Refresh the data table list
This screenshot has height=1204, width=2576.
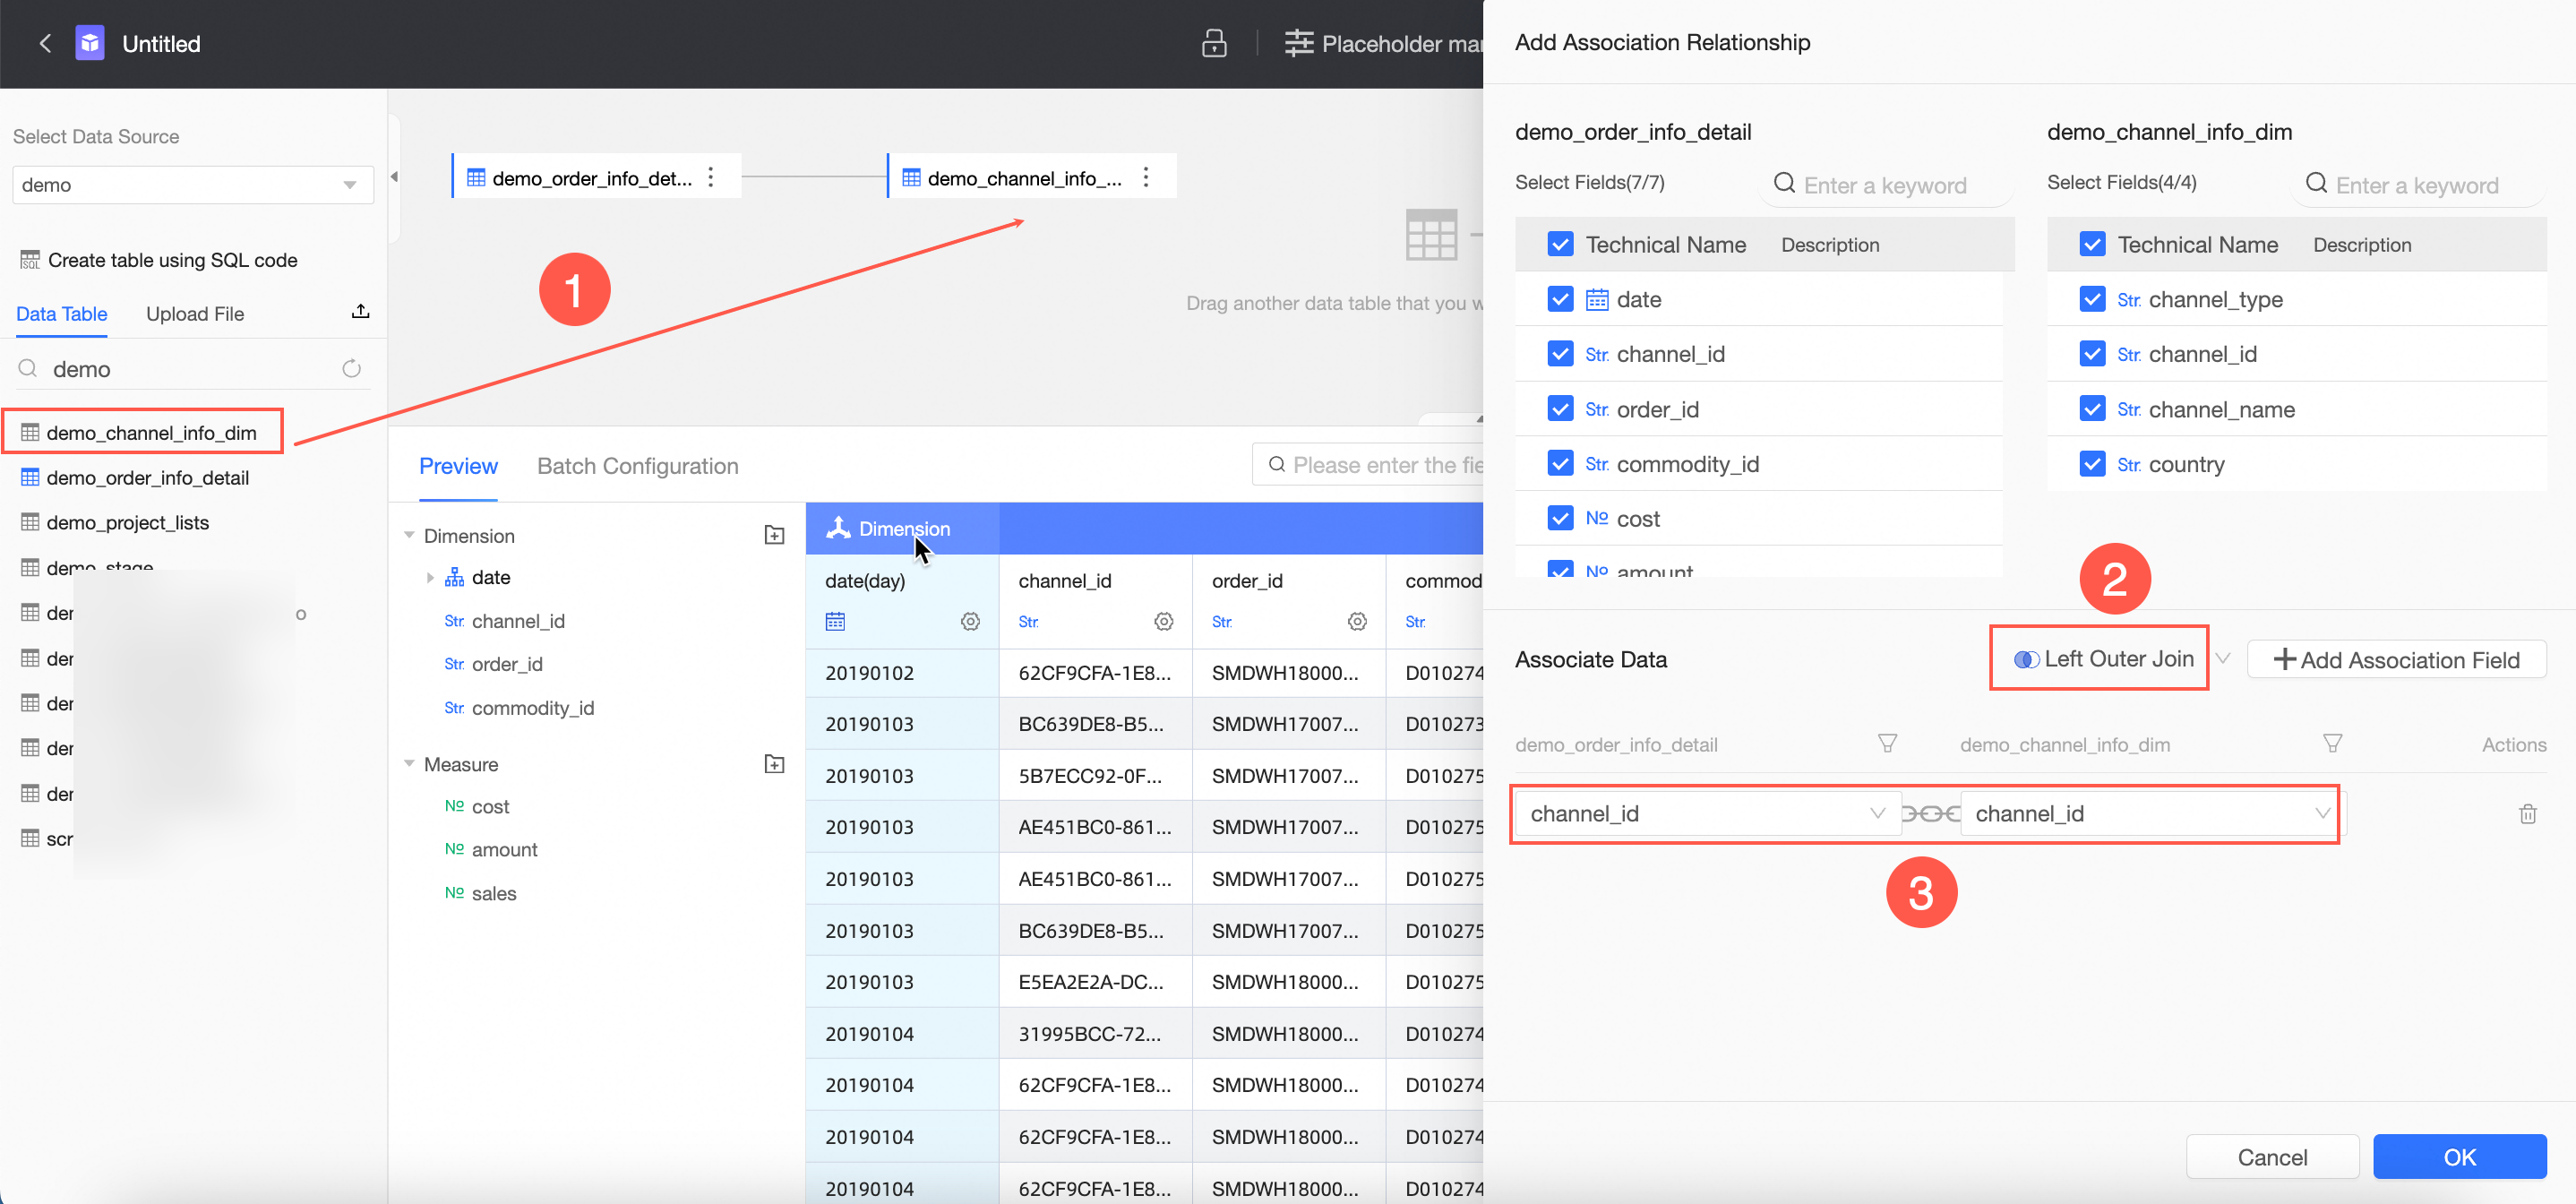click(x=351, y=369)
